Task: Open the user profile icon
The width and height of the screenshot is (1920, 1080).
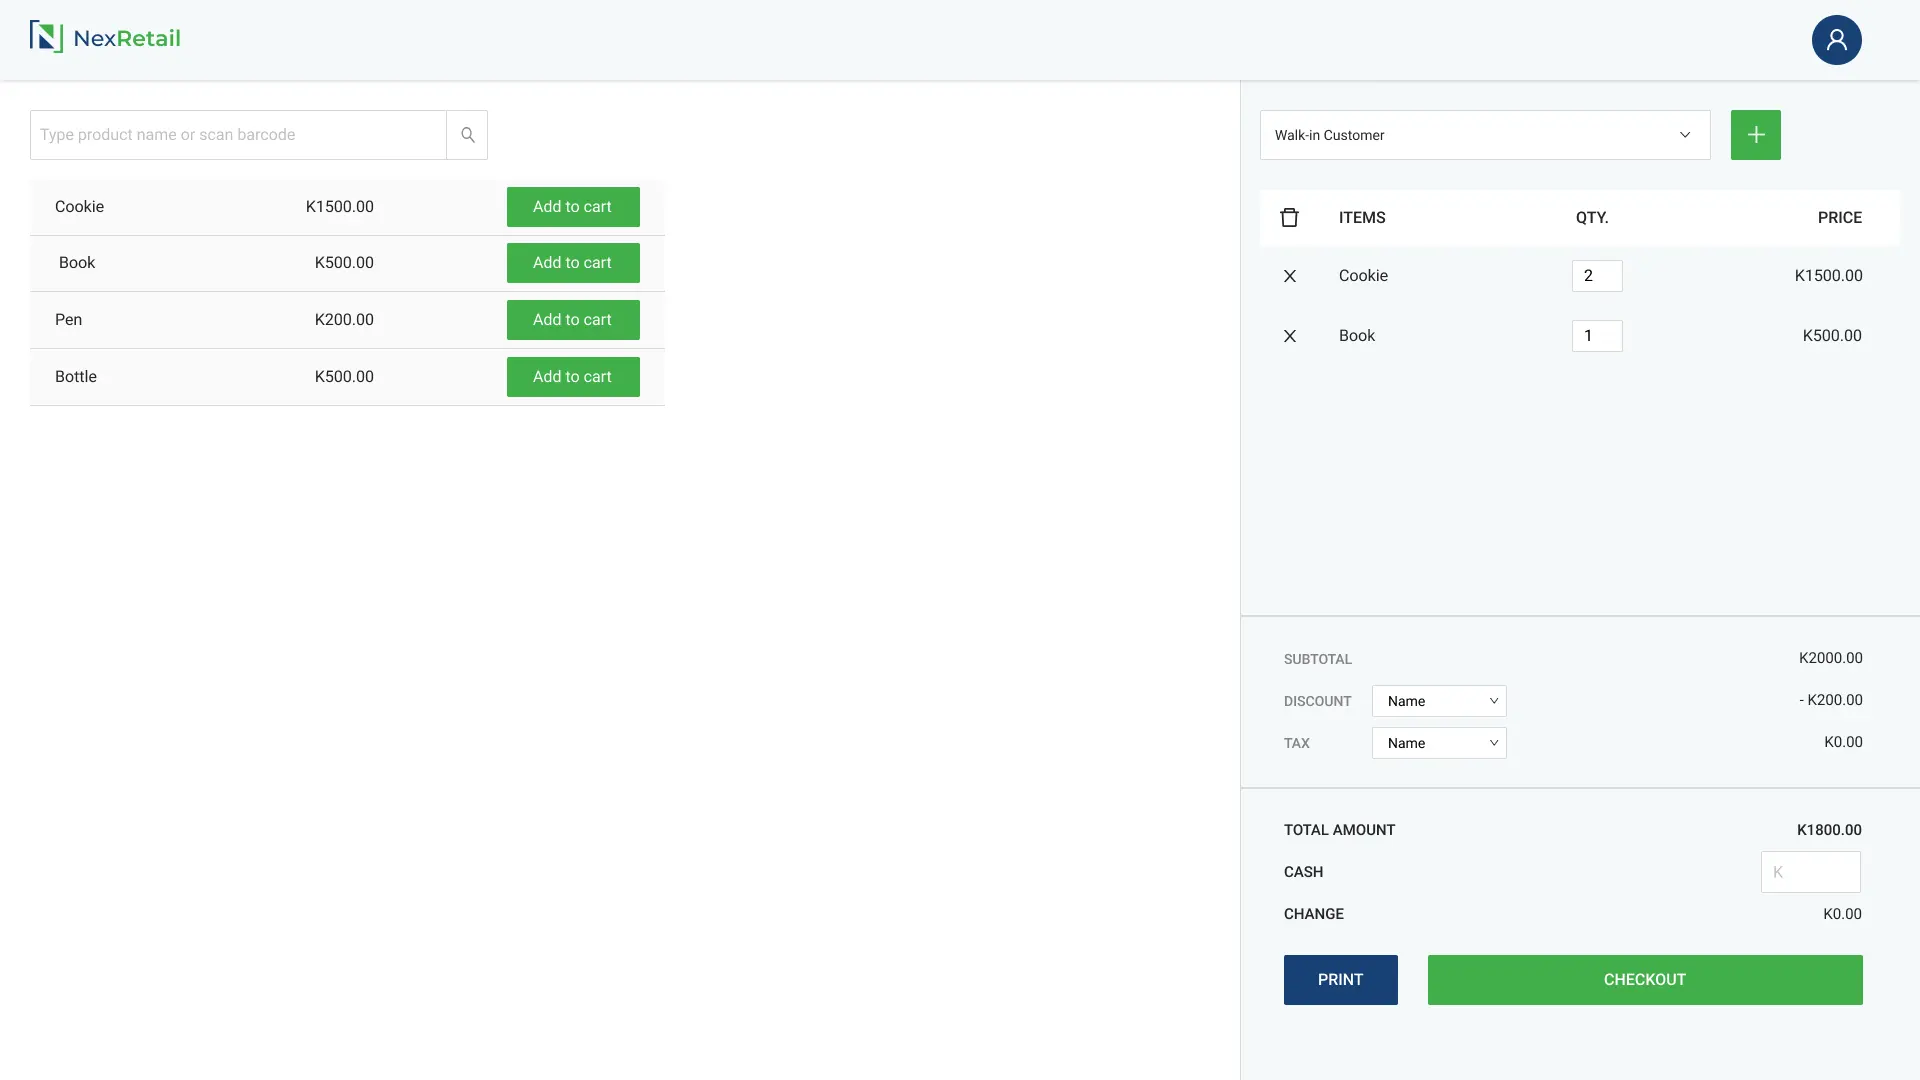Action: point(1838,40)
